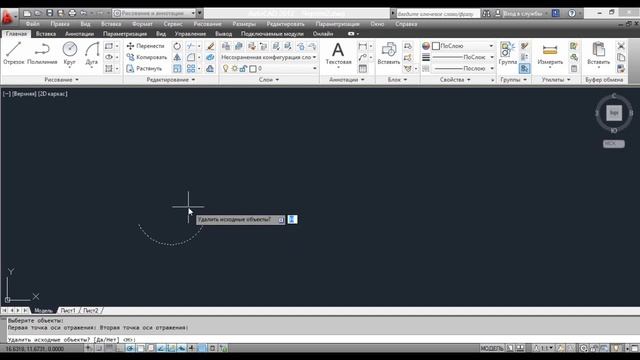
Task: Select the Hatch tool icon in Рисование panel
Action: (109, 69)
